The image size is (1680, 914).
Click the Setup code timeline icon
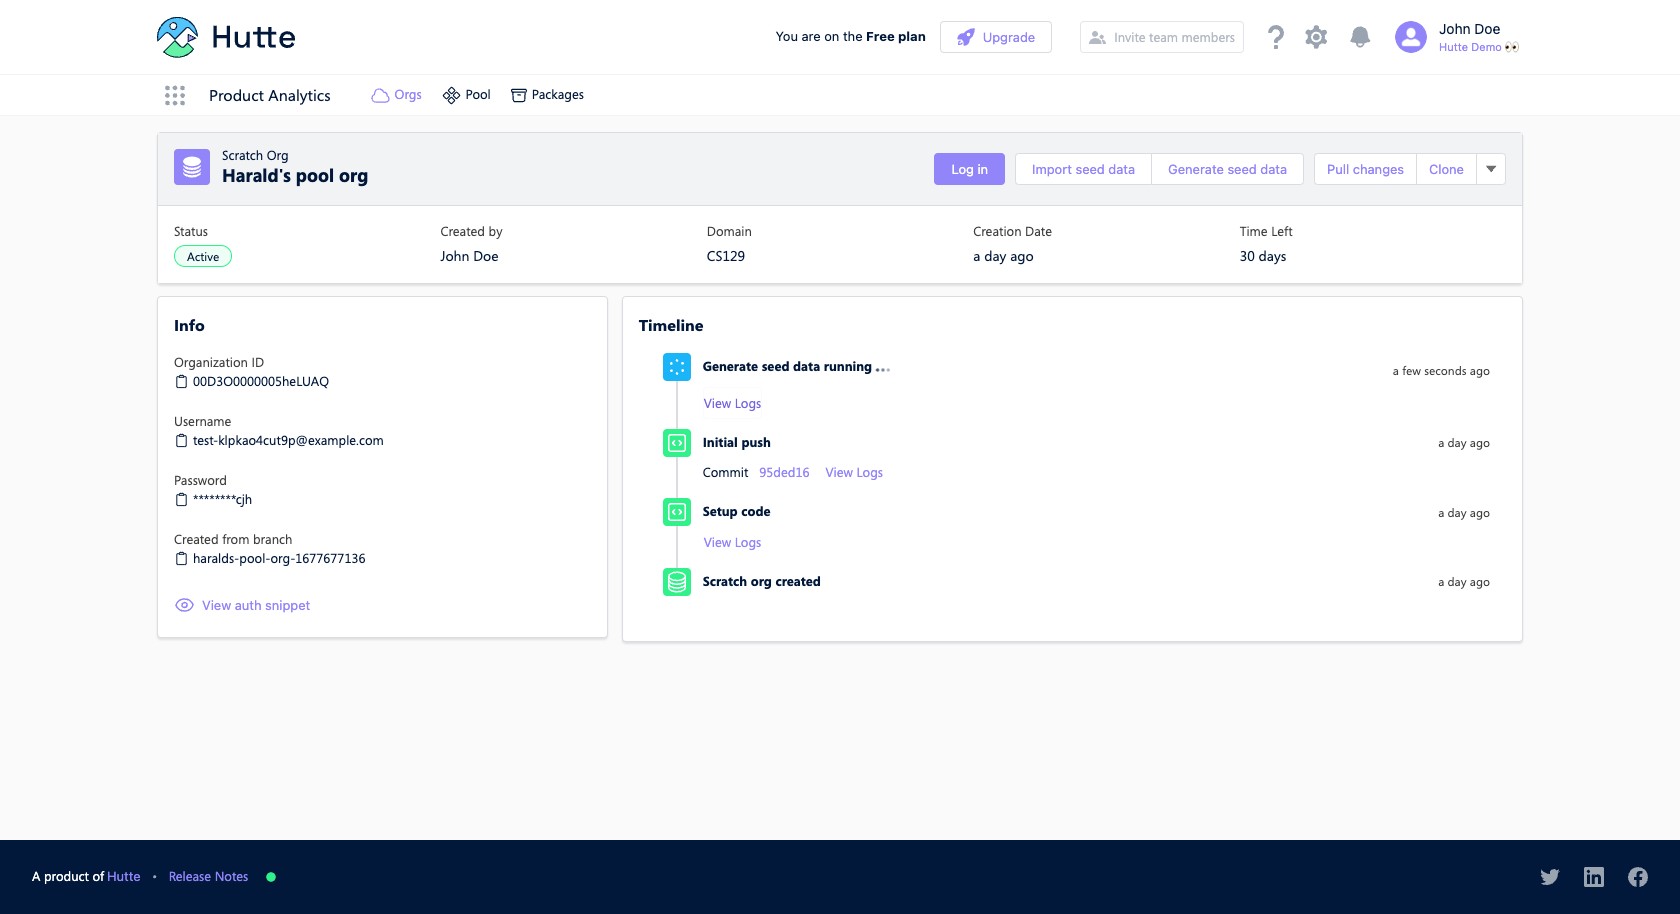[x=677, y=512]
